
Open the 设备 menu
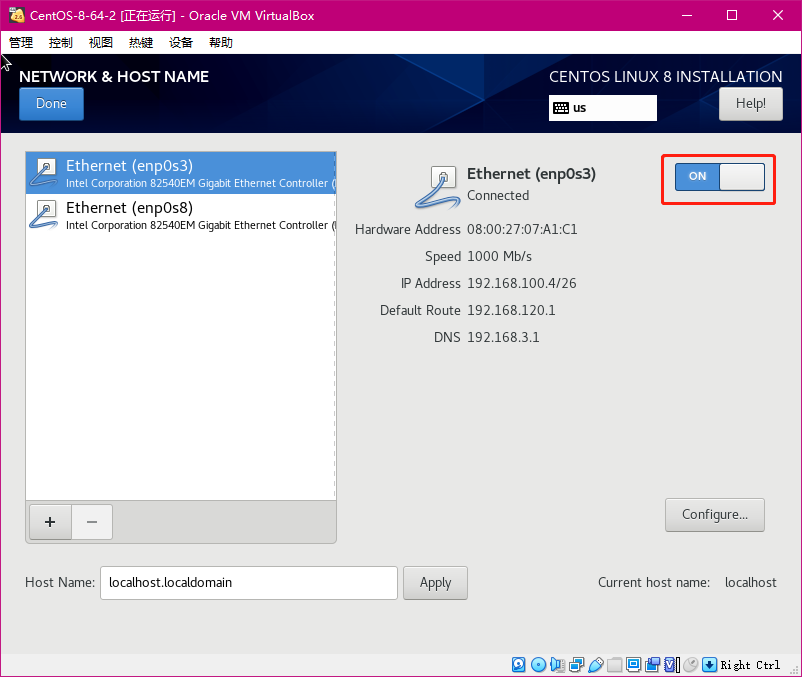coord(181,42)
